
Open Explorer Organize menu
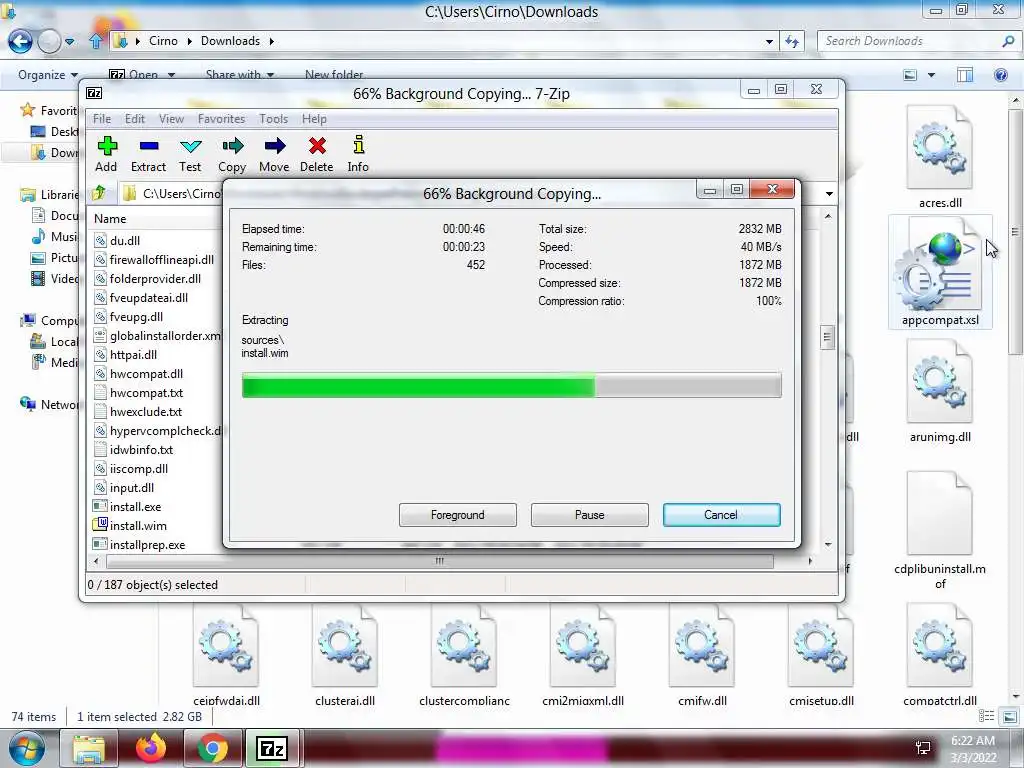[48, 74]
